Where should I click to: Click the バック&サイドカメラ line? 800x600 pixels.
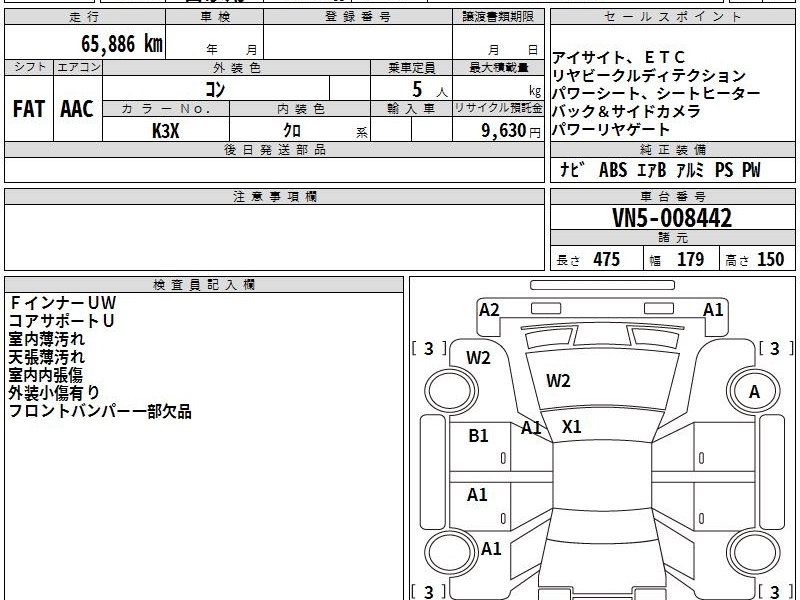click(626, 111)
